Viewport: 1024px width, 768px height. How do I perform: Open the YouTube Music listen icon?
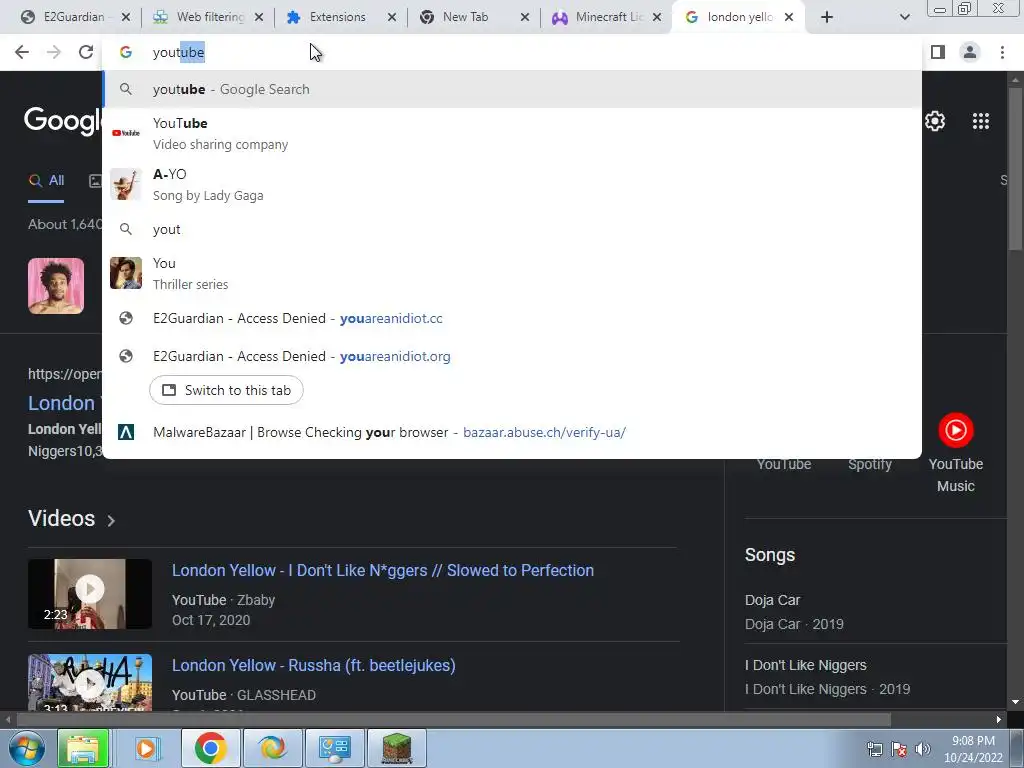pos(955,430)
